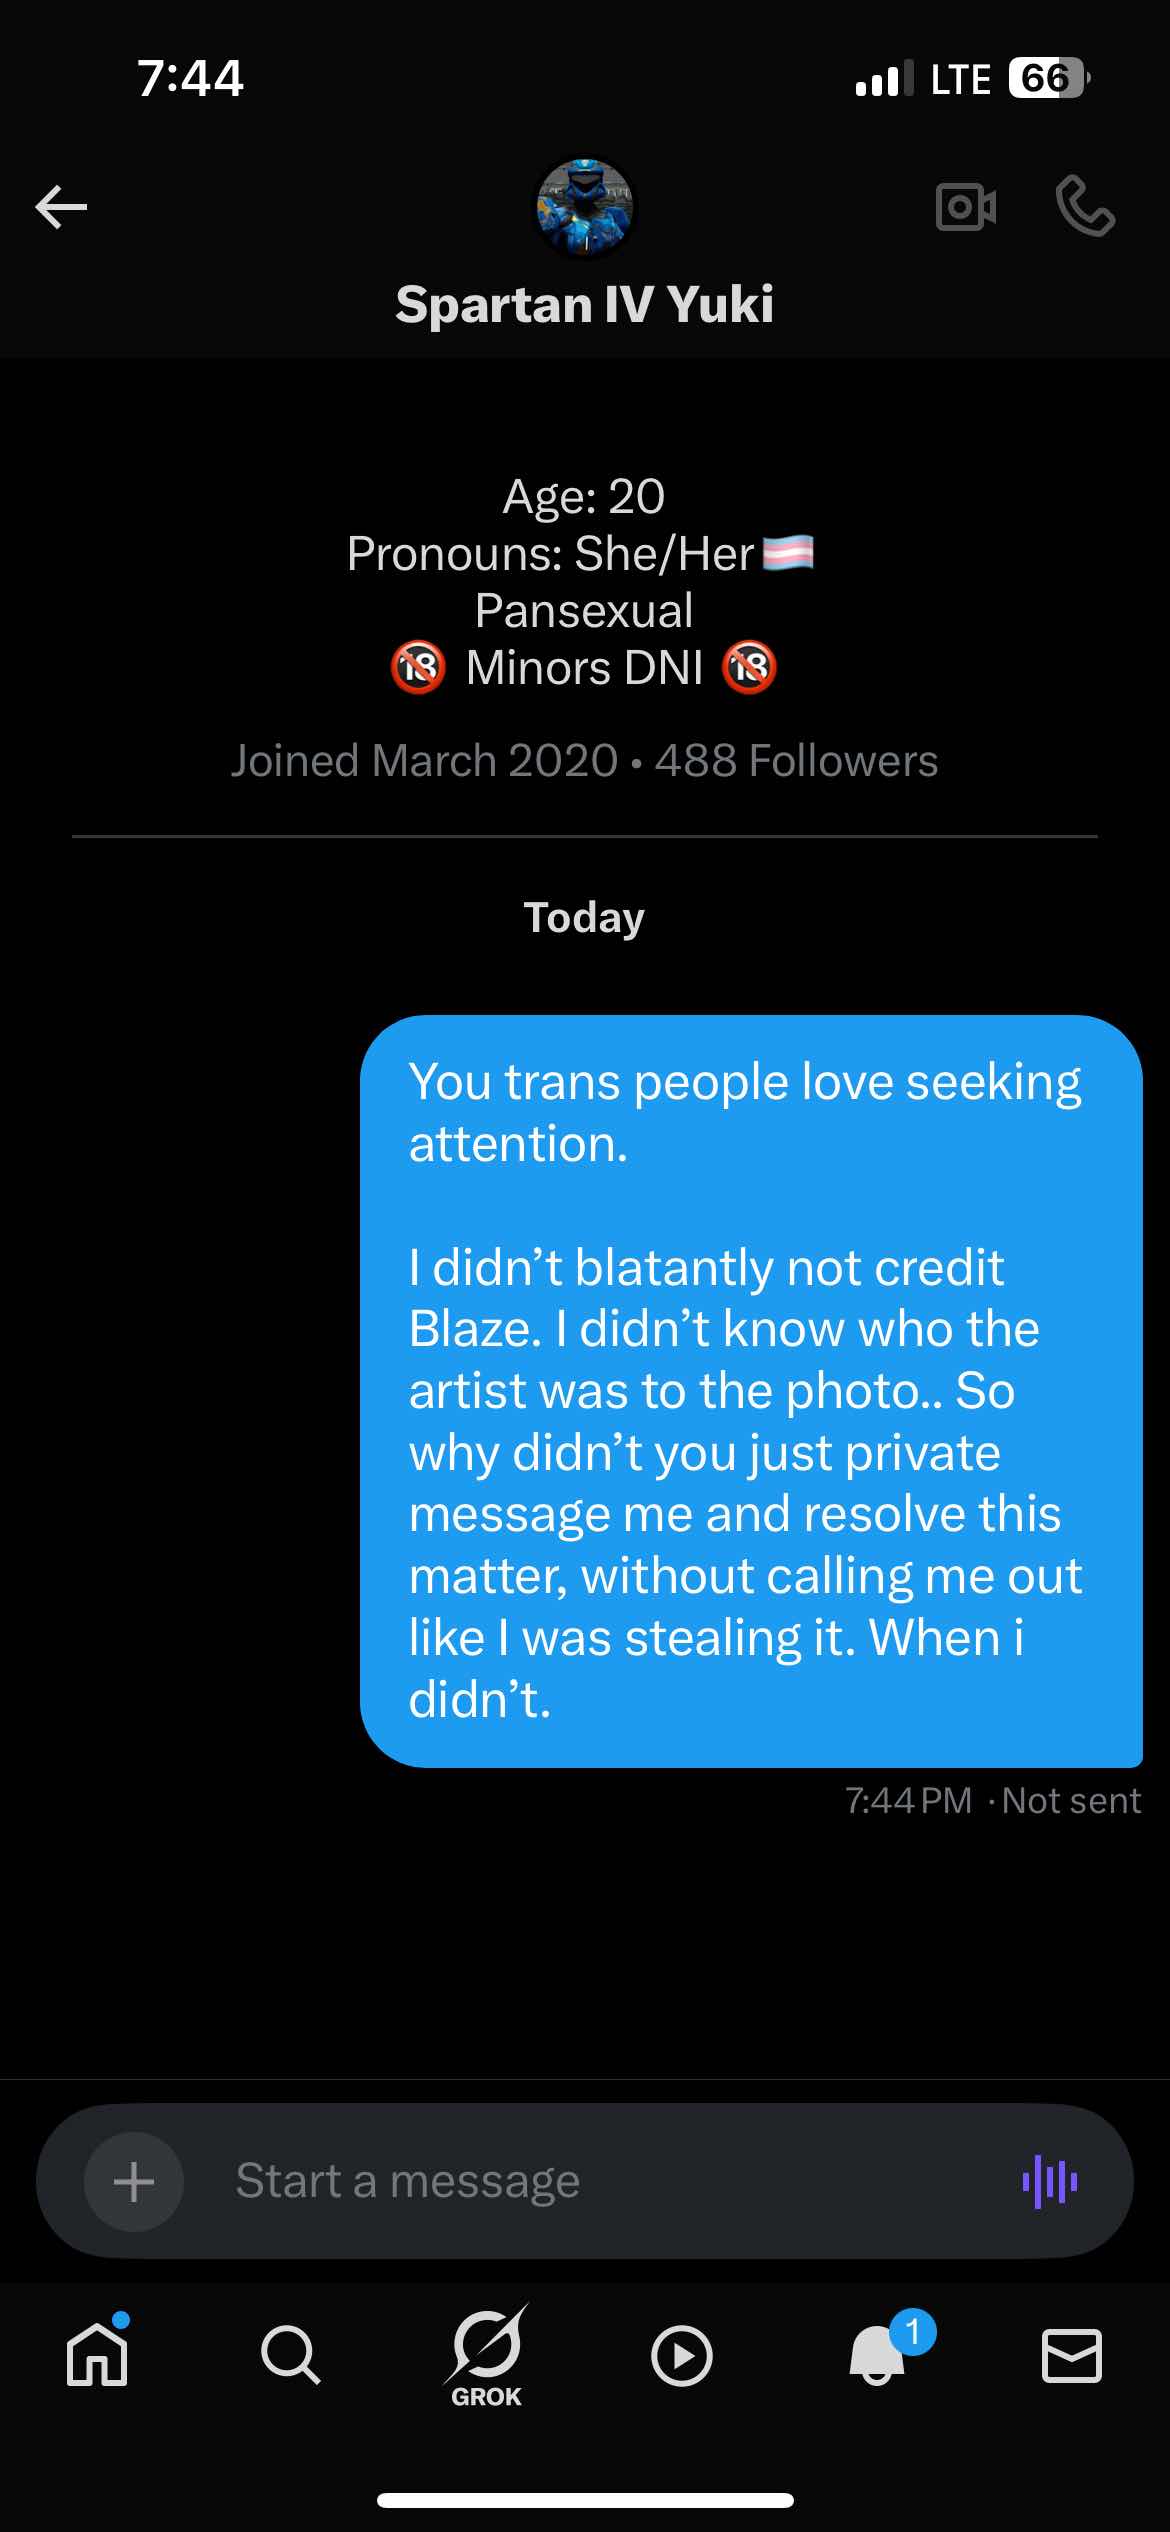Record a voice message

tap(1050, 2181)
